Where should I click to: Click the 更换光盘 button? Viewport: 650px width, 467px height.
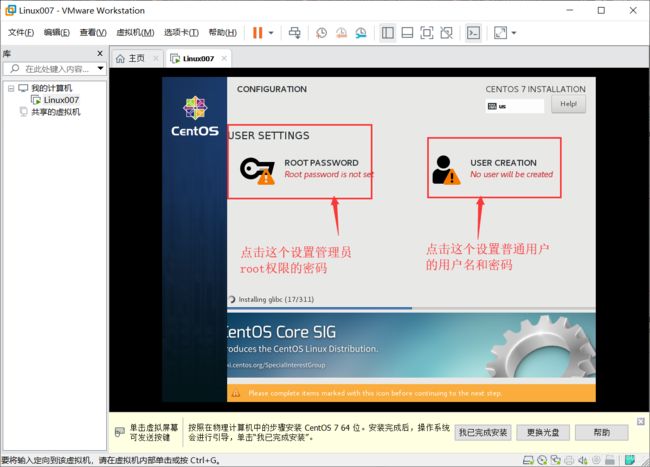pyautogui.click(x=543, y=433)
